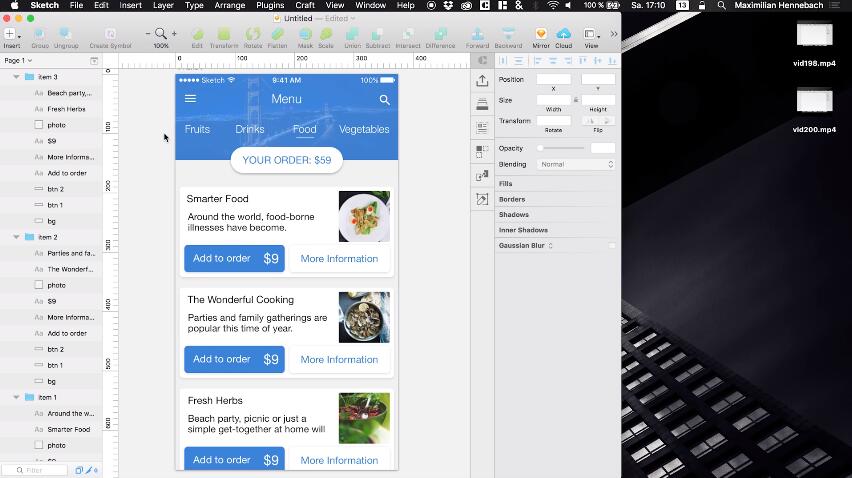Screen dimensions: 852x478
Task: Click the Craft pen-in-frame icon in side strip
Action: [x=482, y=199]
